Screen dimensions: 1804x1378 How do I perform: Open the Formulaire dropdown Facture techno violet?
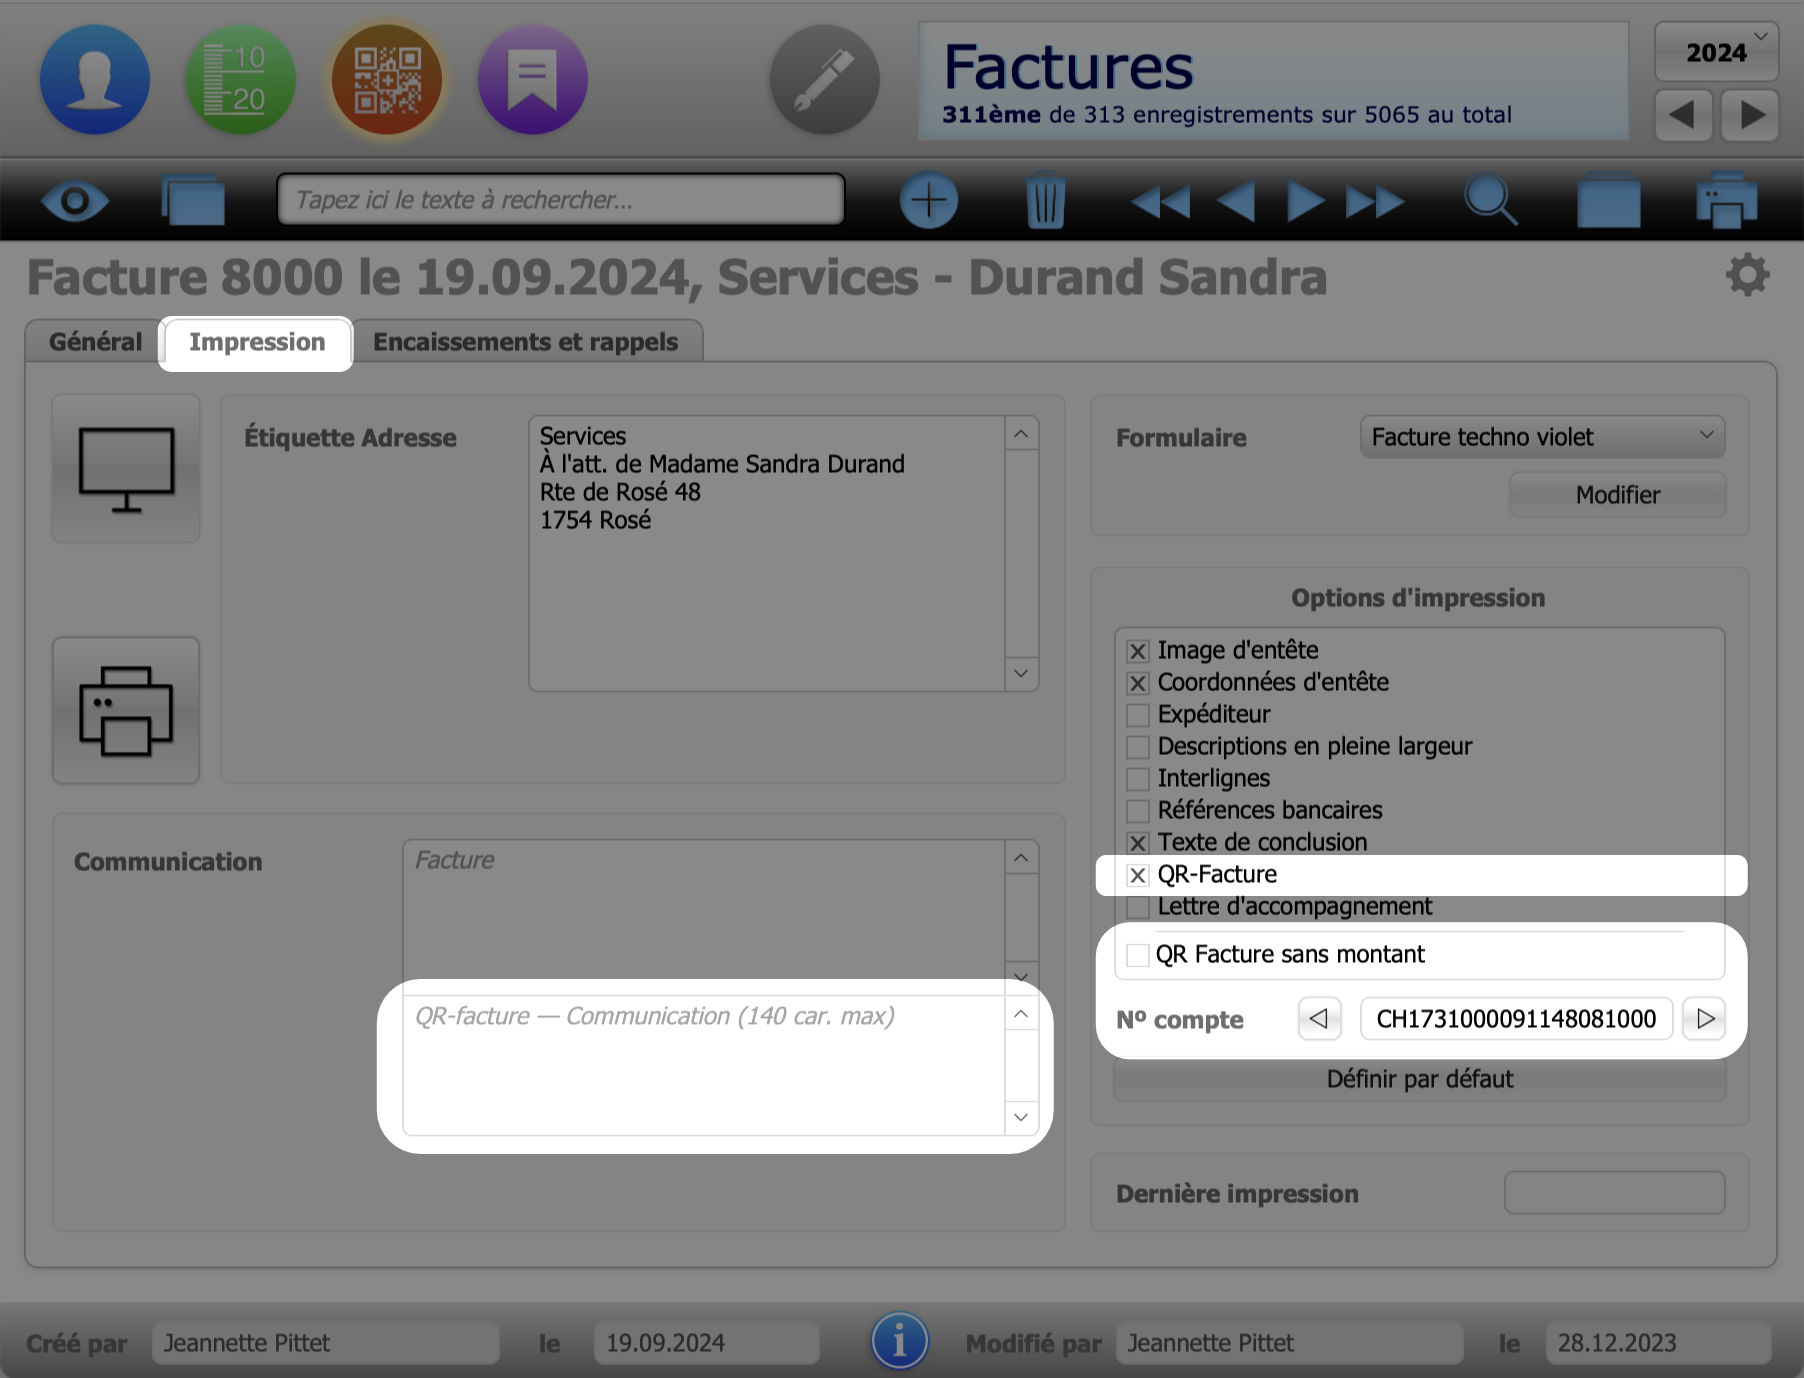pos(1541,437)
